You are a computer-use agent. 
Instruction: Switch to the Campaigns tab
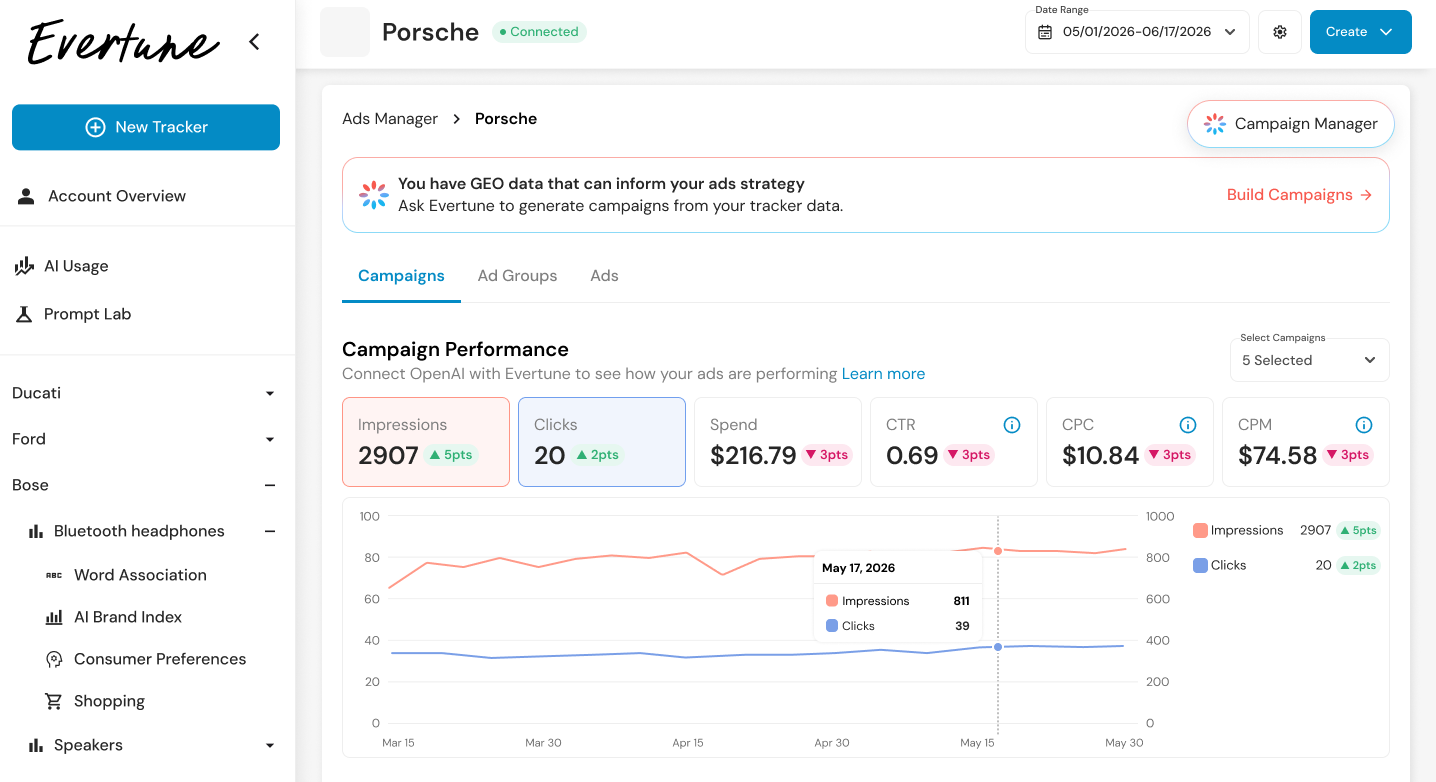tap(401, 276)
